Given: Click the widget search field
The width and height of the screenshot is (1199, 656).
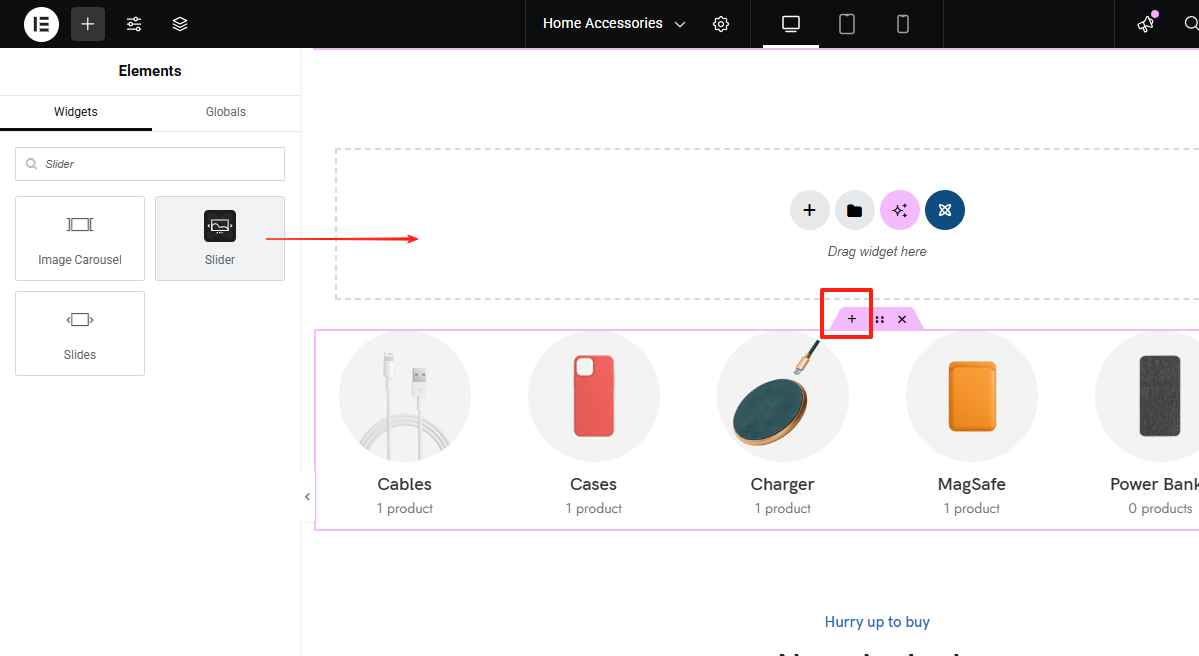Looking at the screenshot, I should 150,164.
